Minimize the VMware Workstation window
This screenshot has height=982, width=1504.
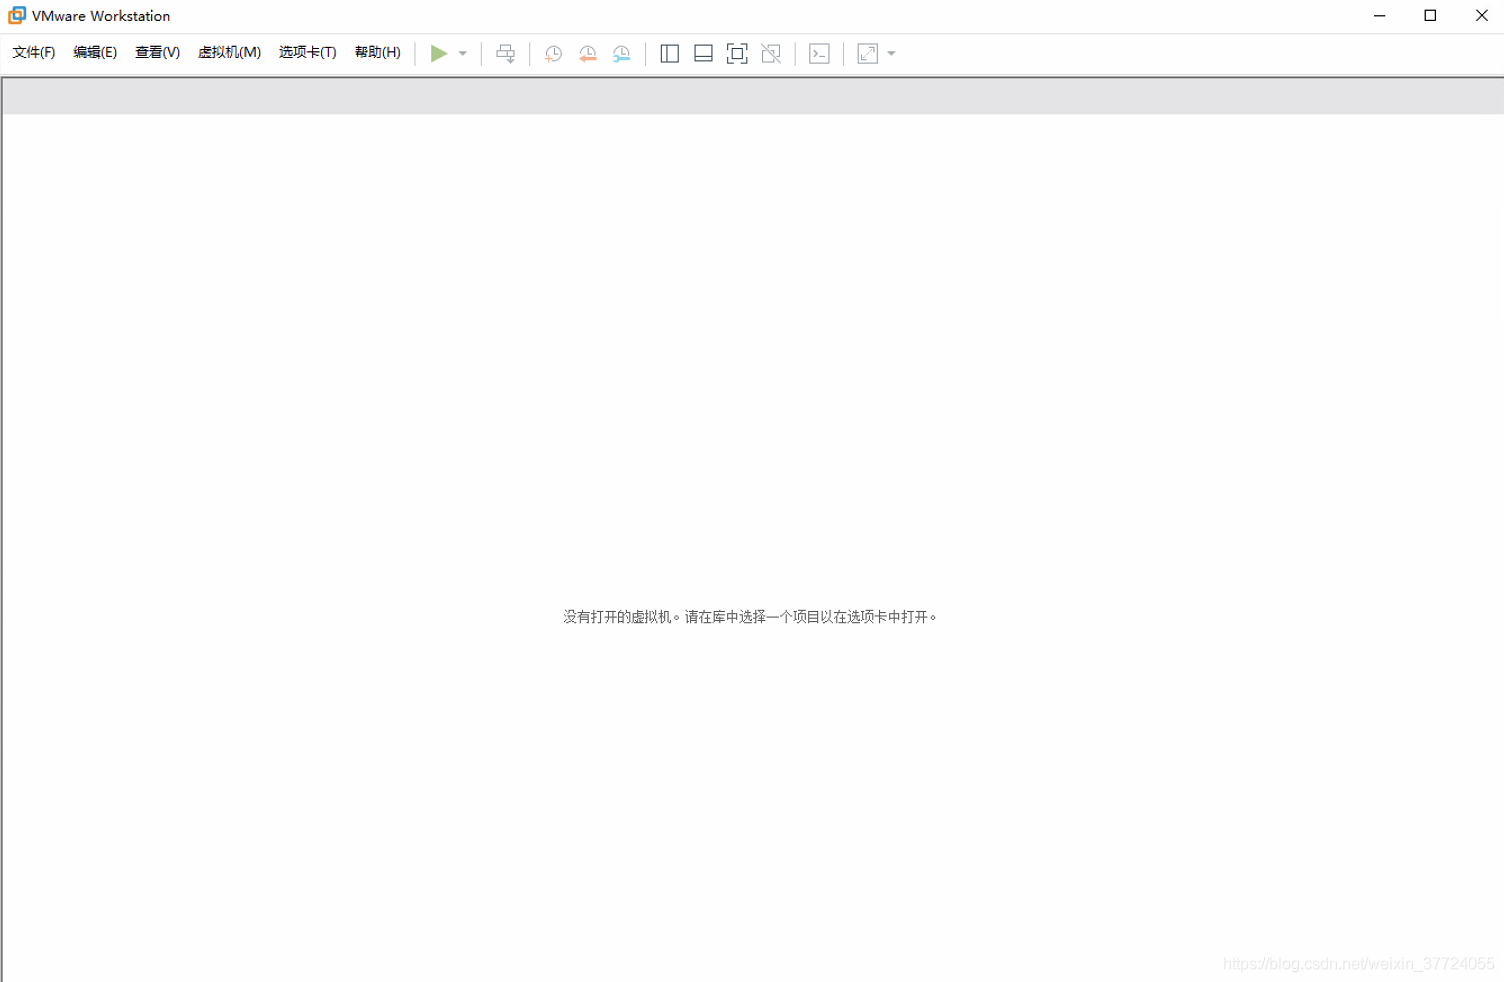(1380, 16)
